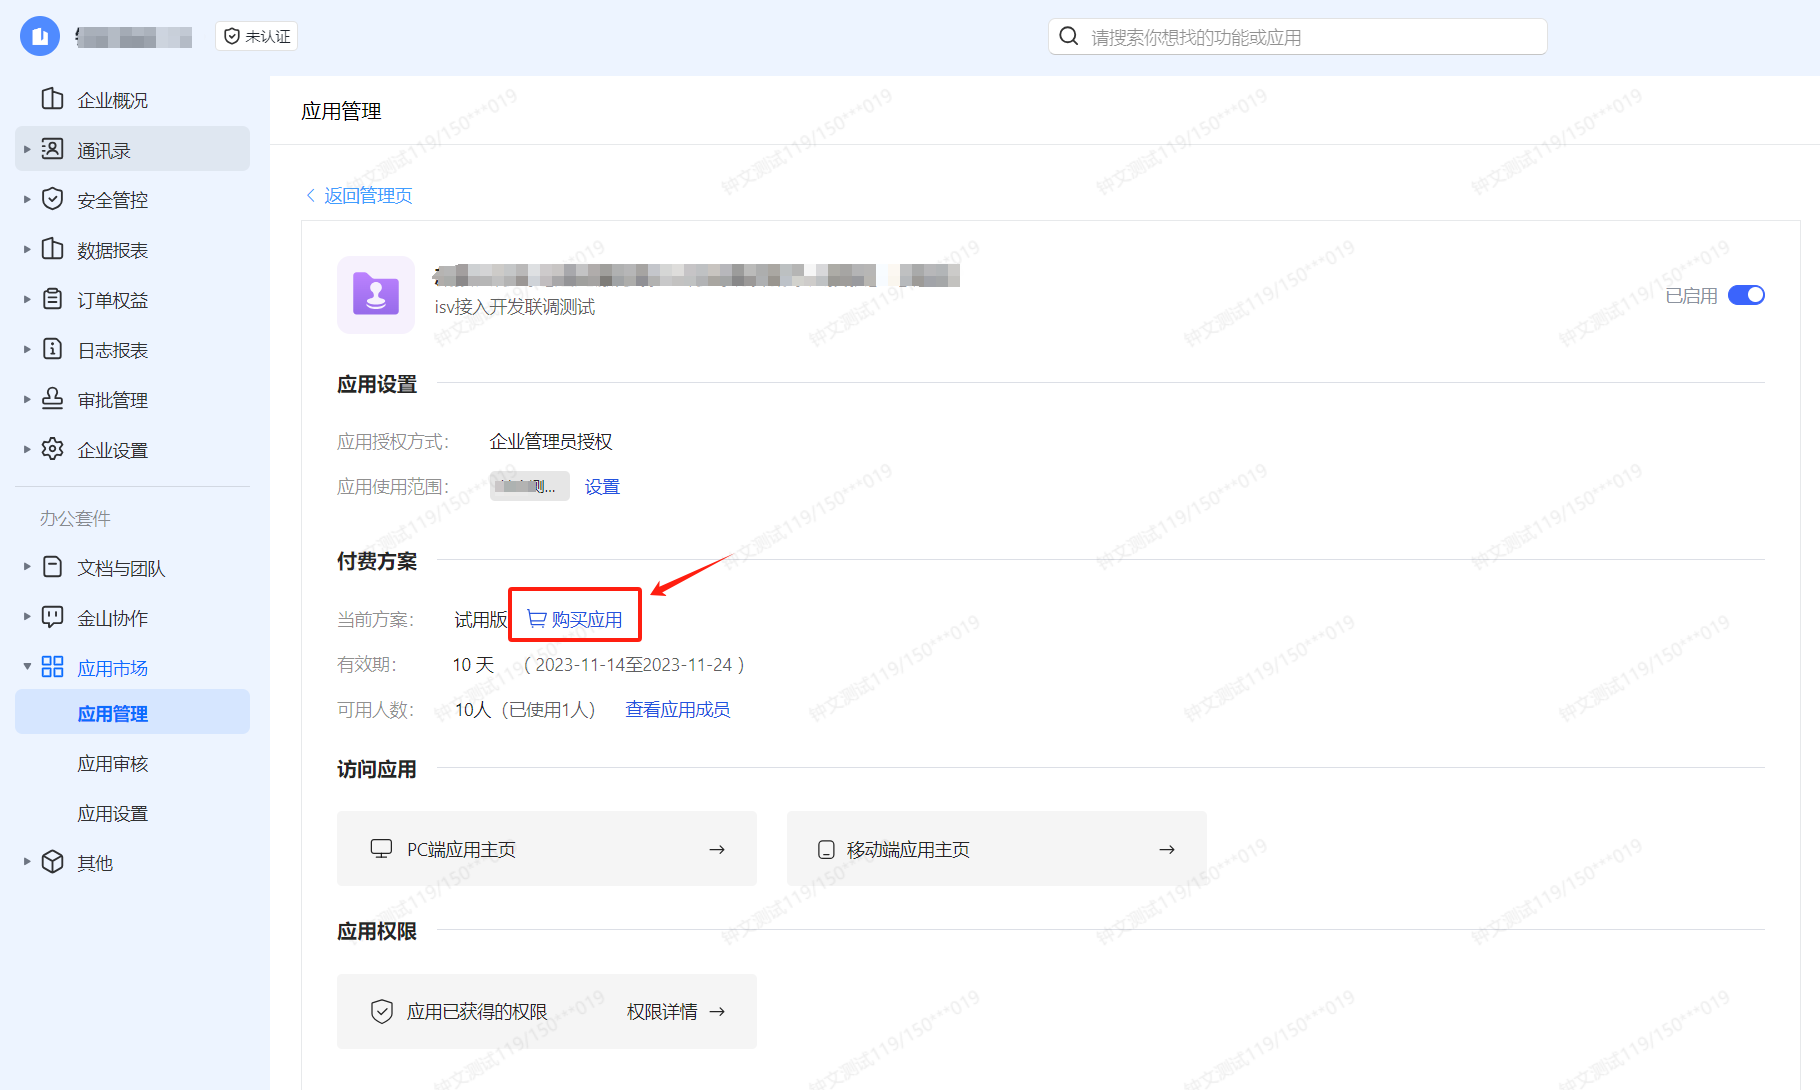Click the purple app folder icon

coord(376,295)
